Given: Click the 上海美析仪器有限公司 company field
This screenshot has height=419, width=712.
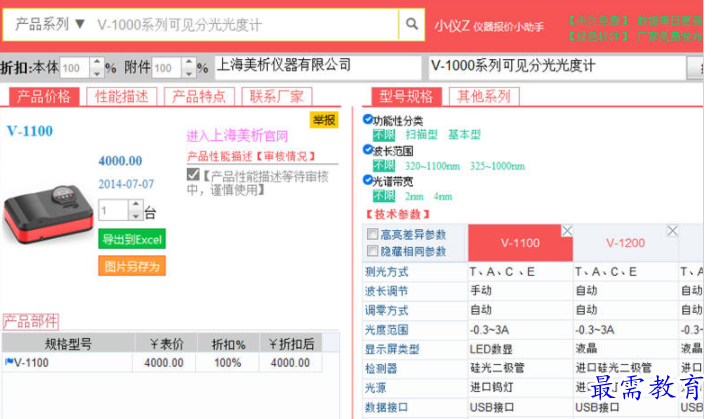Looking at the screenshot, I should [x=318, y=67].
